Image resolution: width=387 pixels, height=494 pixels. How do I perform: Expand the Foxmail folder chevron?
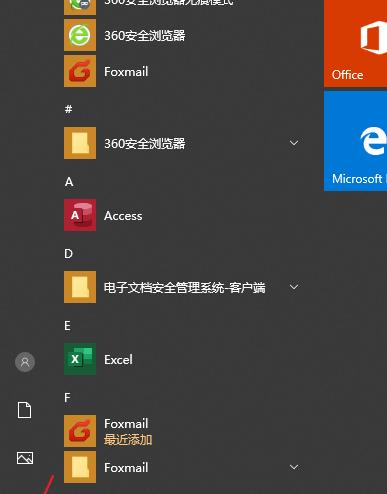point(294,467)
